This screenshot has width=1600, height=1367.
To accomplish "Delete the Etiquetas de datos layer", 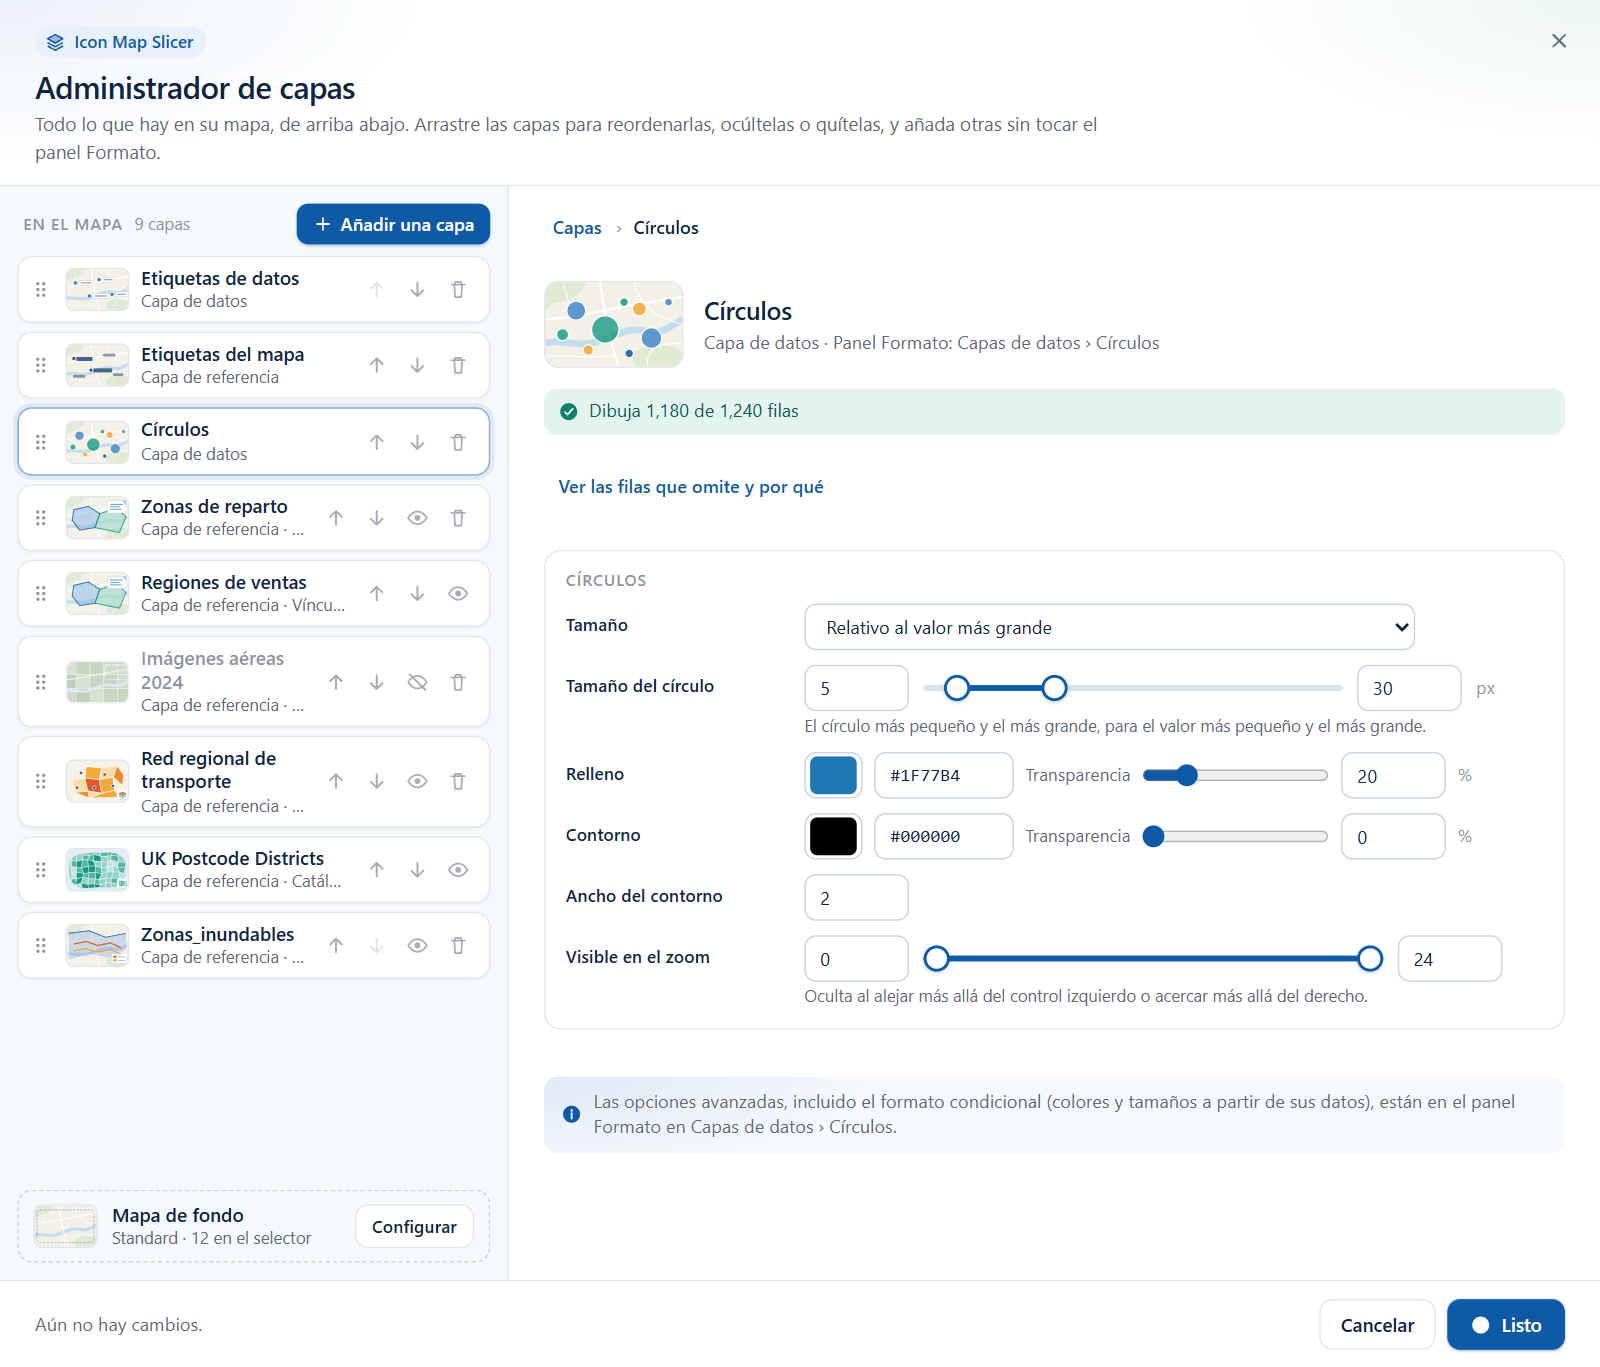I will pos(458,290).
